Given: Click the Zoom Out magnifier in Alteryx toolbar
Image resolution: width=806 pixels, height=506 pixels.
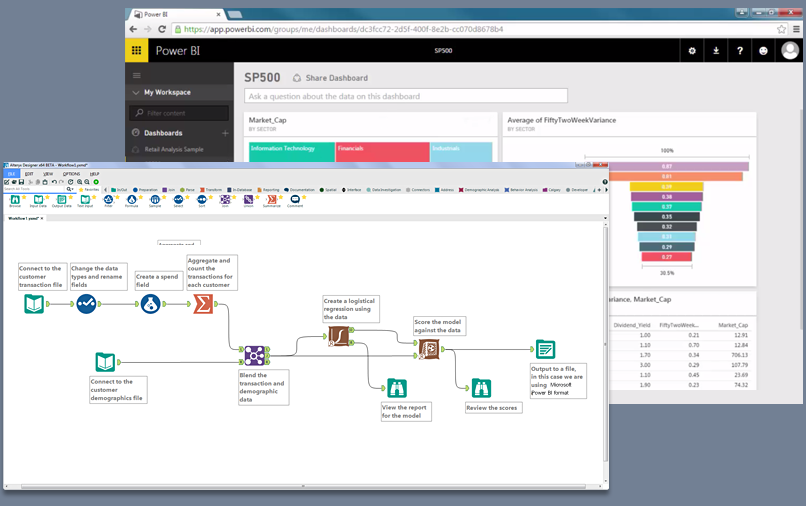Looking at the screenshot, I should (x=87, y=182).
